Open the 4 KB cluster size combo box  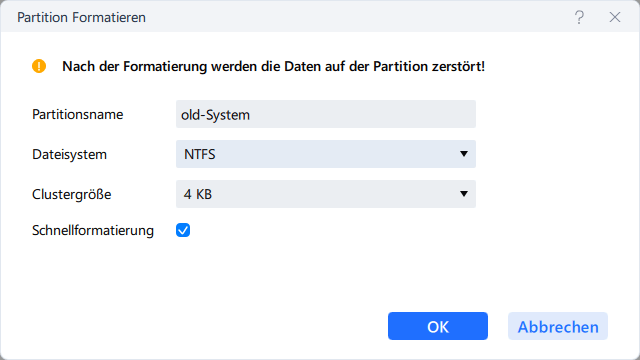[326, 194]
